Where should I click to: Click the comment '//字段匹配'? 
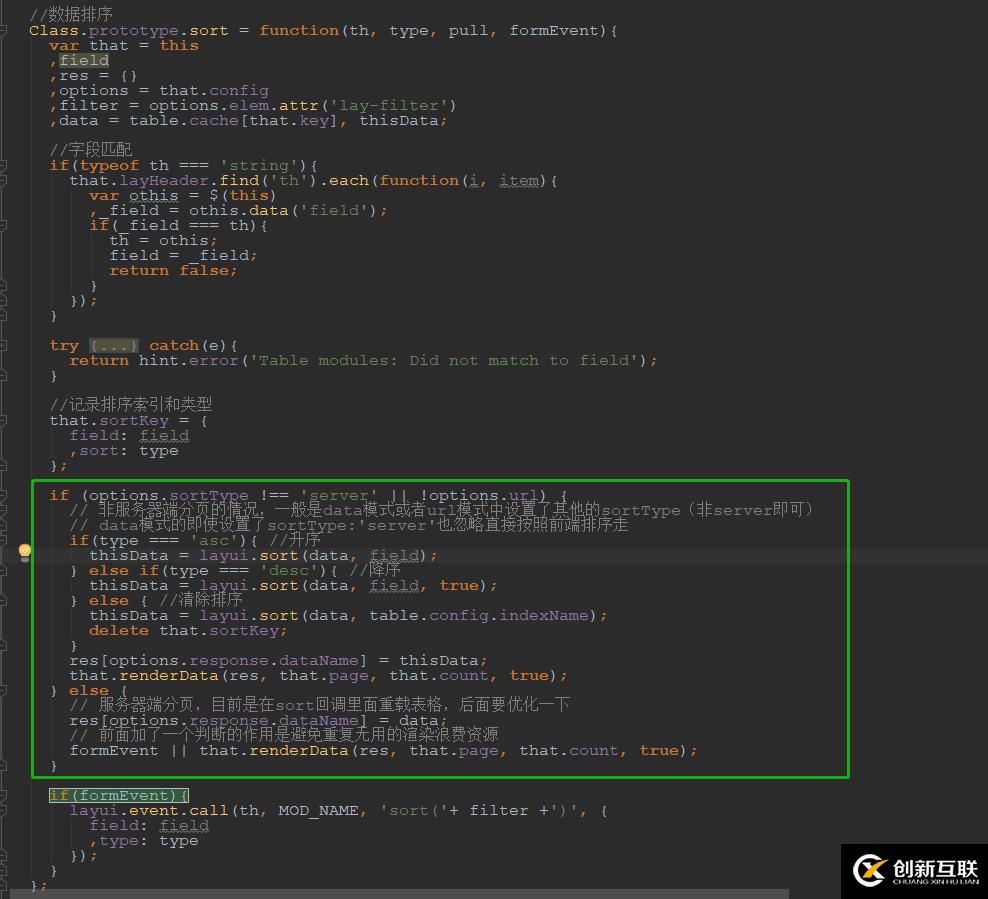pos(91,149)
